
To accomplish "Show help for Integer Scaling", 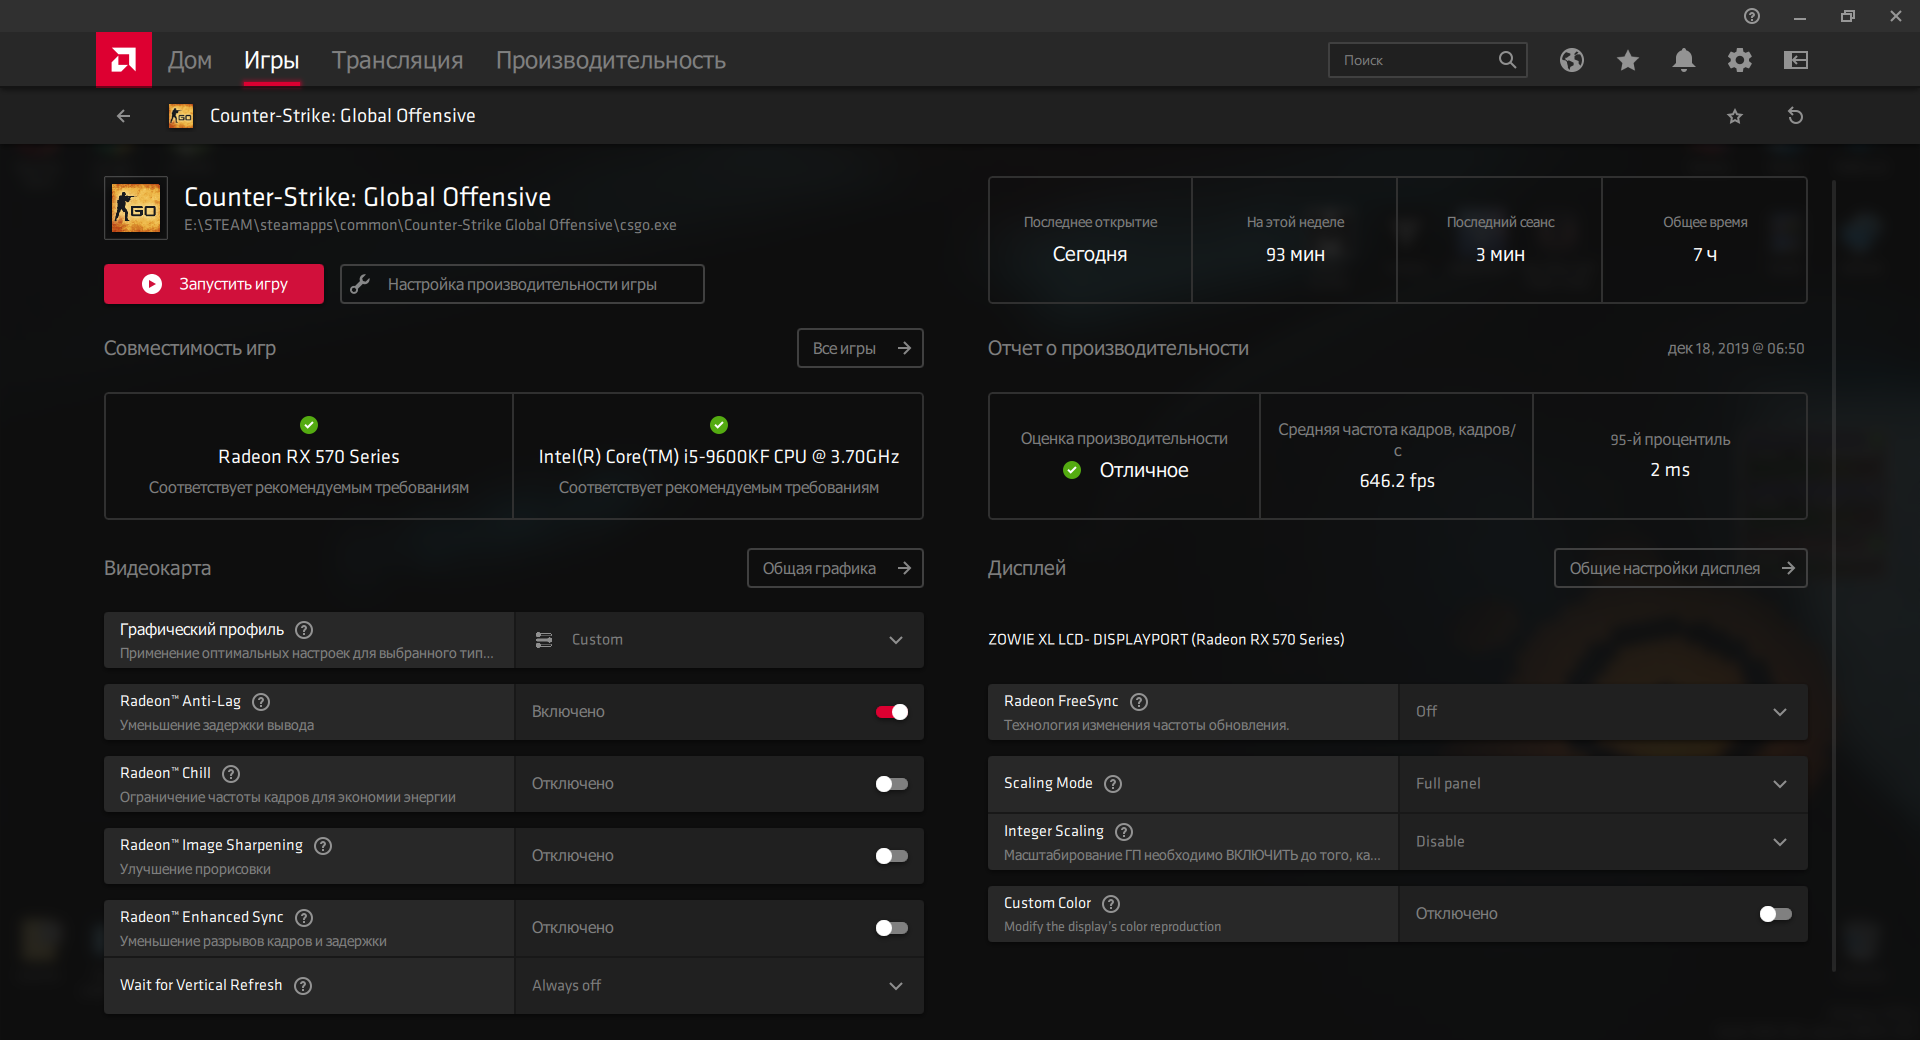I will (x=1124, y=832).
